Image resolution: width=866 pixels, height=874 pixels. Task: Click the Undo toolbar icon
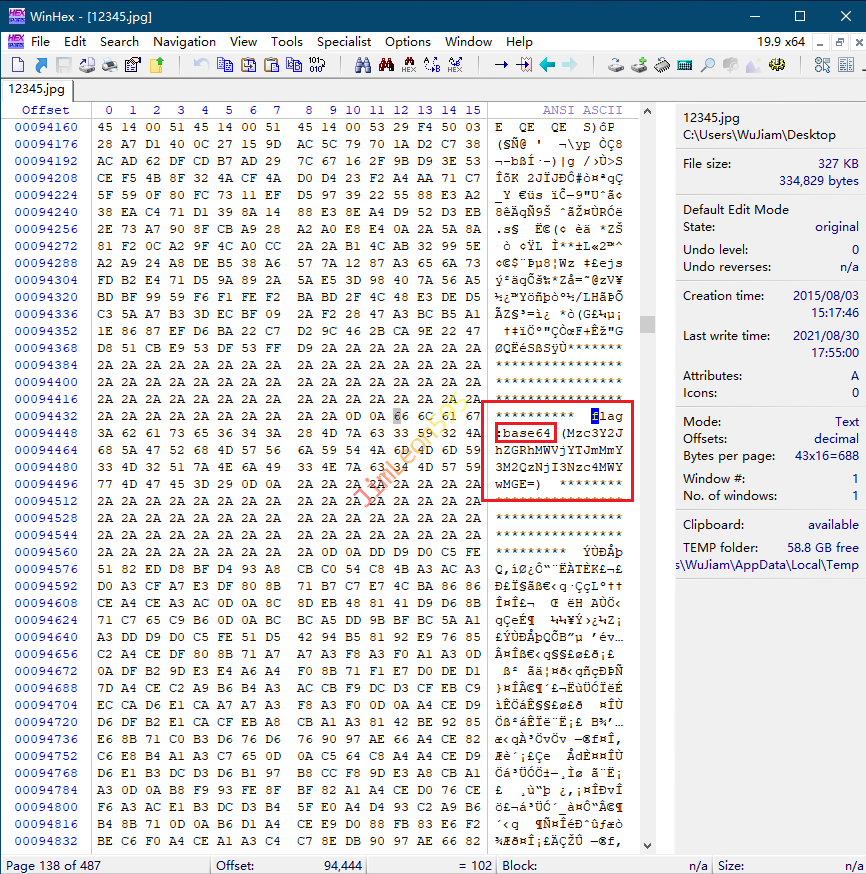click(201, 65)
